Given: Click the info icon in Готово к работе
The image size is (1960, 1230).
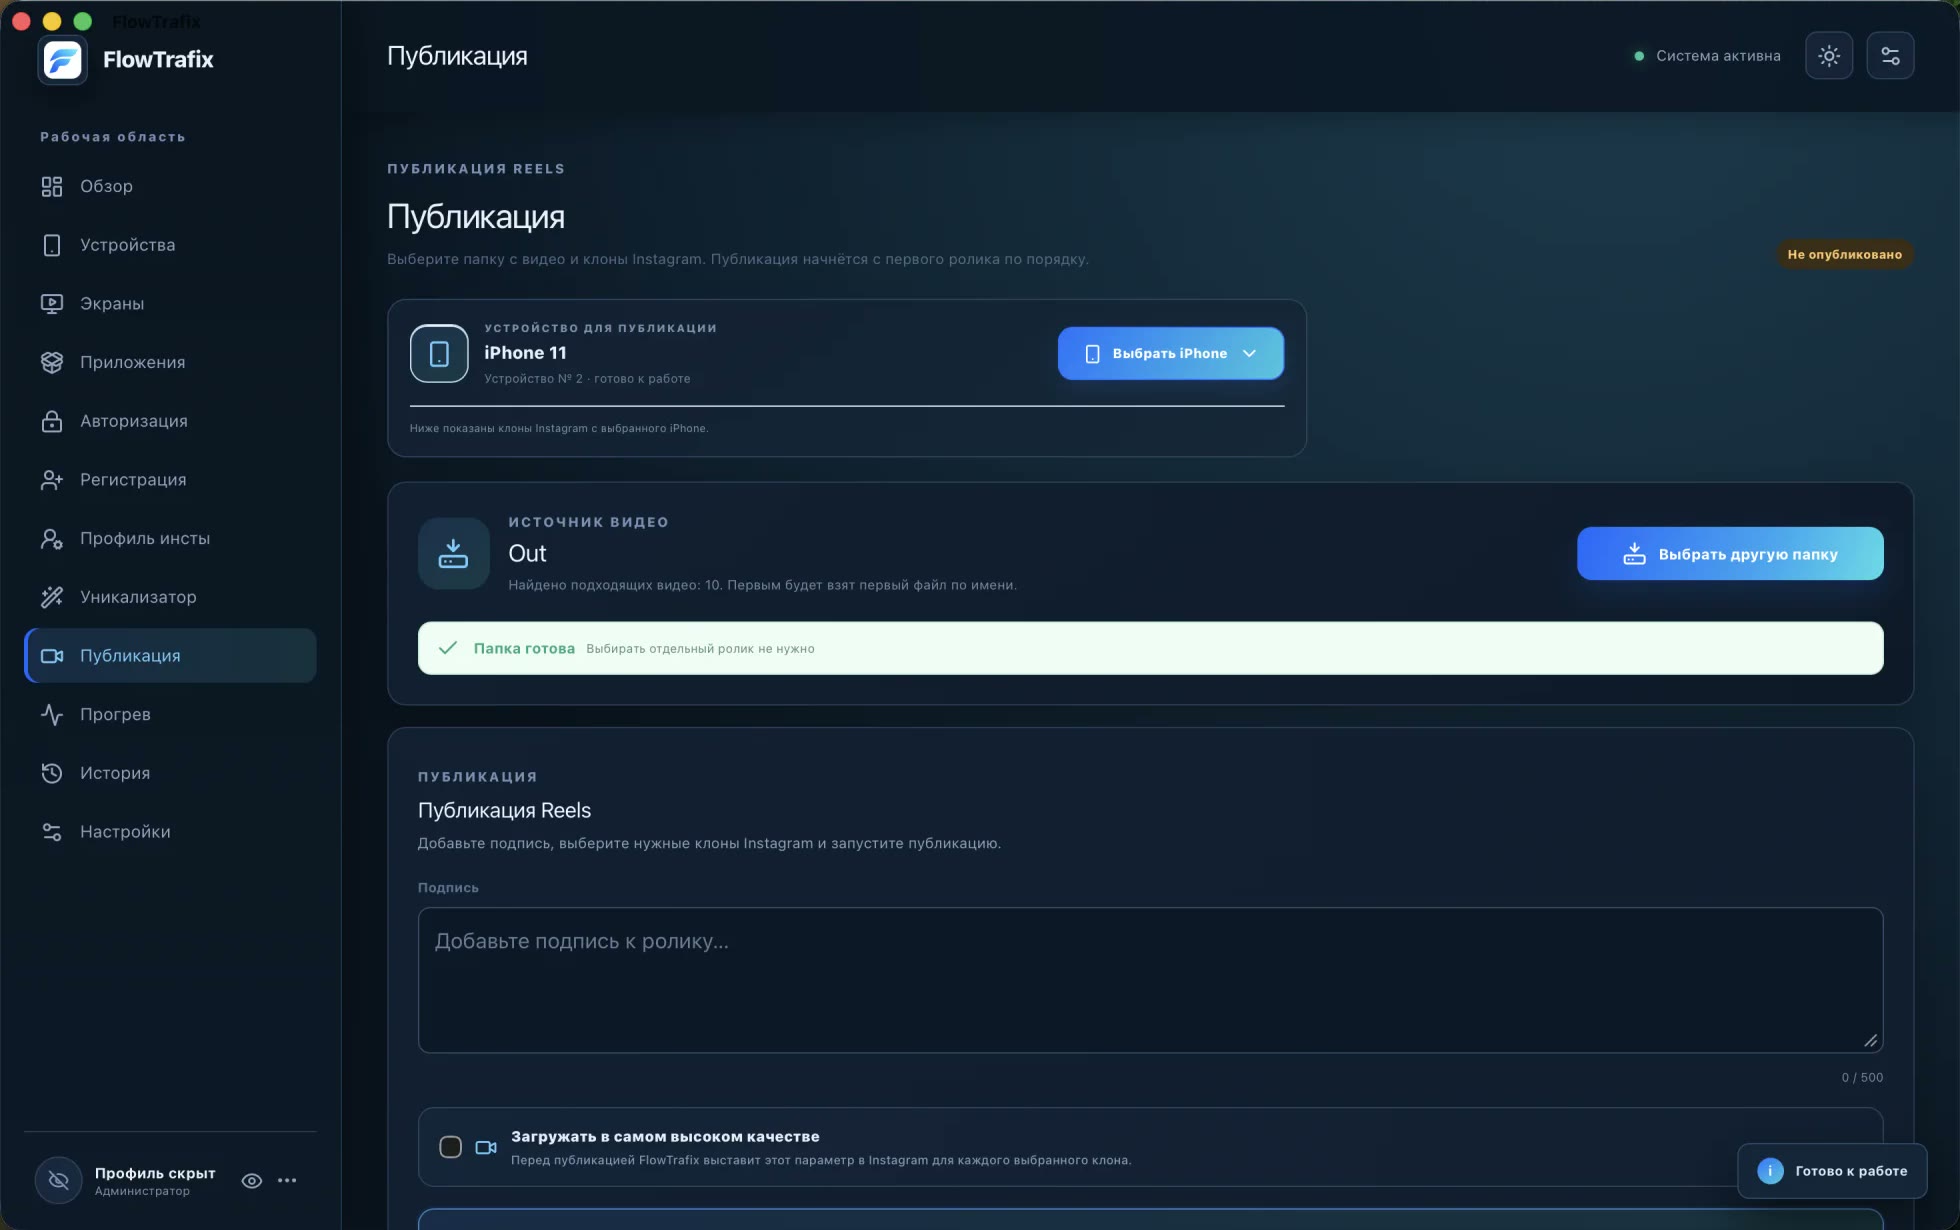Looking at the screenshot, I should (x=1770, y=1171).
